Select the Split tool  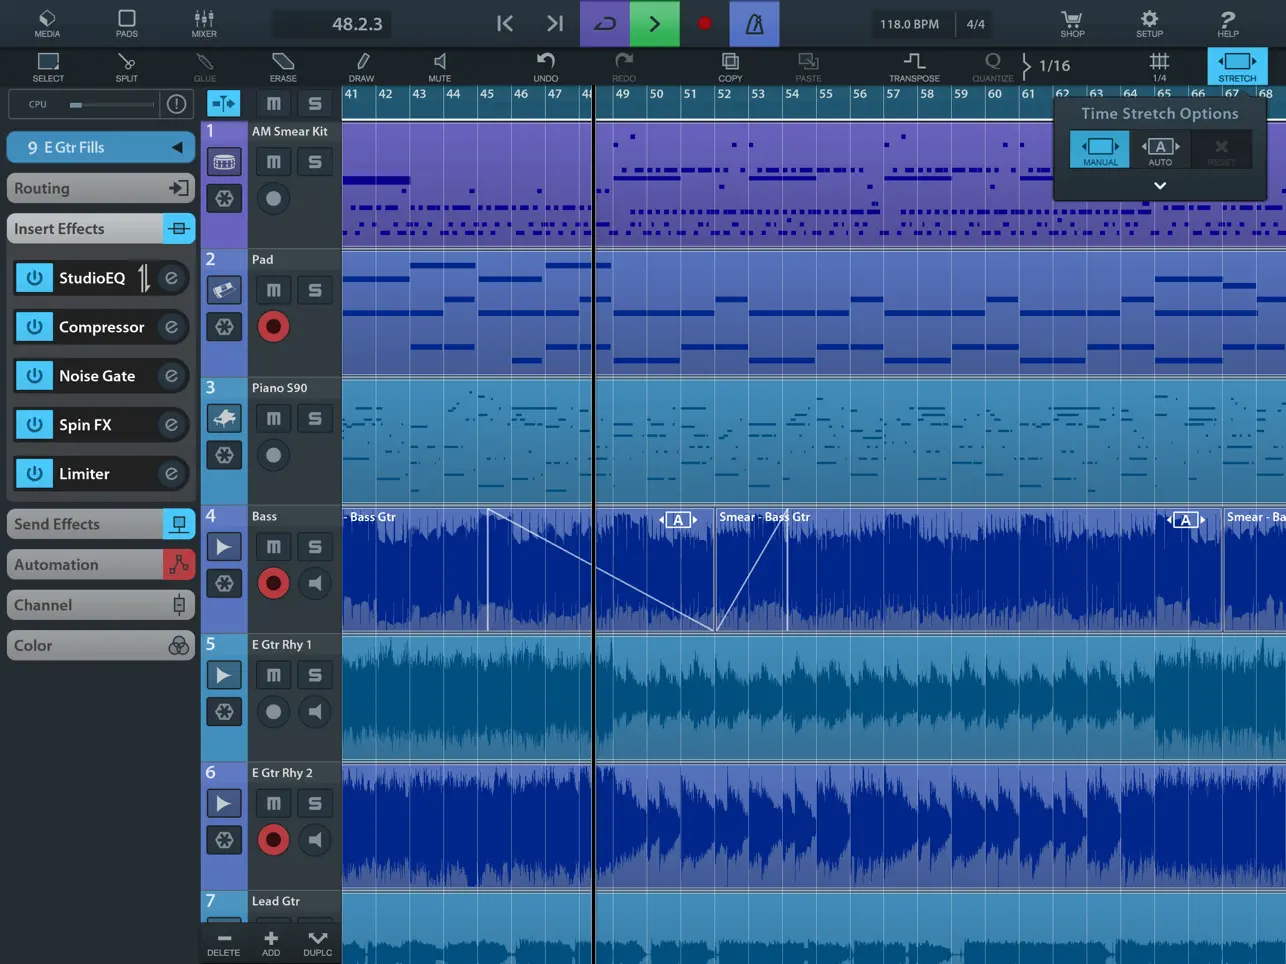(x=126, y=66)
